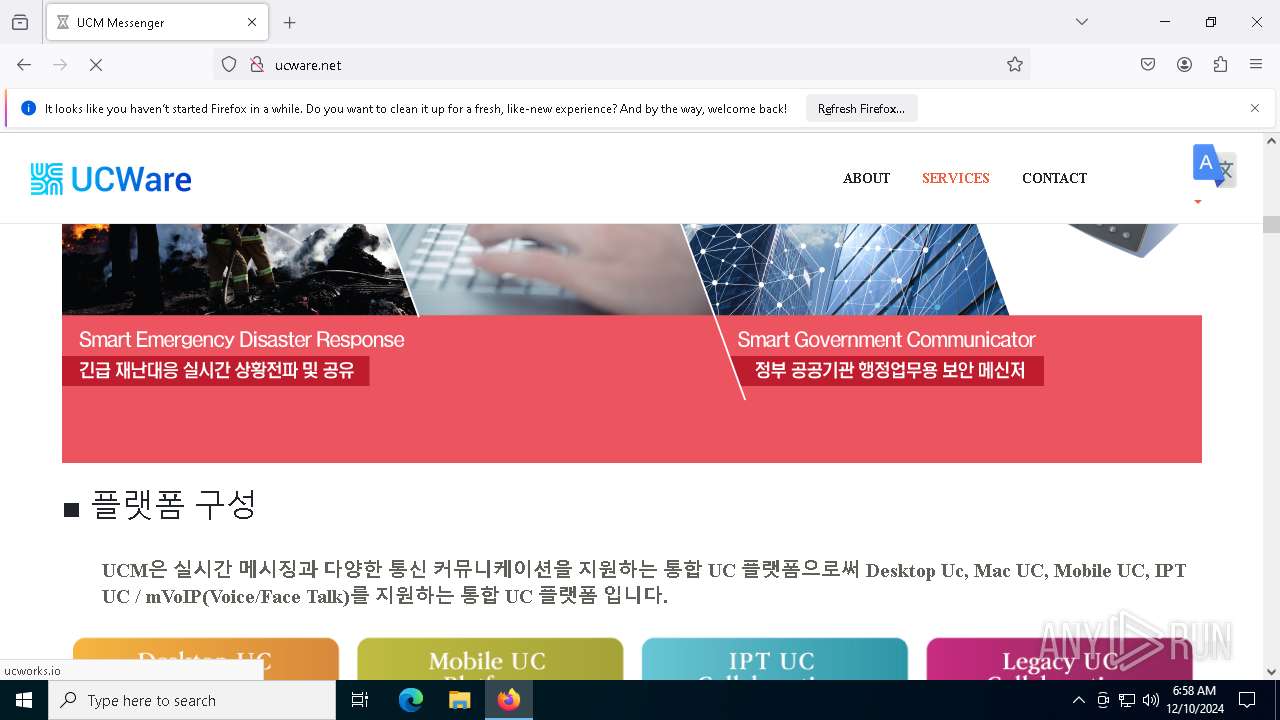Viewport: 1280px width, 720px height.
Task: Open the clock showing 6:58 AM
Action: tap(1194, 700)
